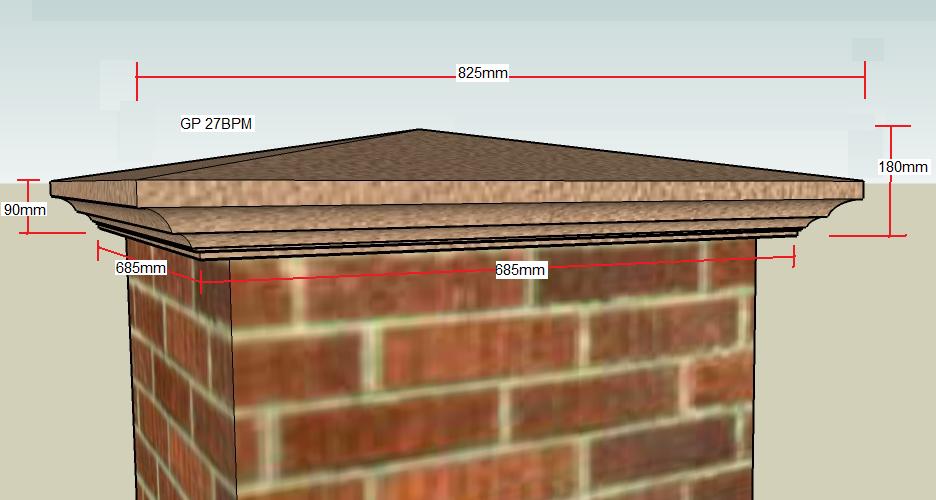
Task: Click the apex peak of the pier cap
Action: [x=419, y=130]
